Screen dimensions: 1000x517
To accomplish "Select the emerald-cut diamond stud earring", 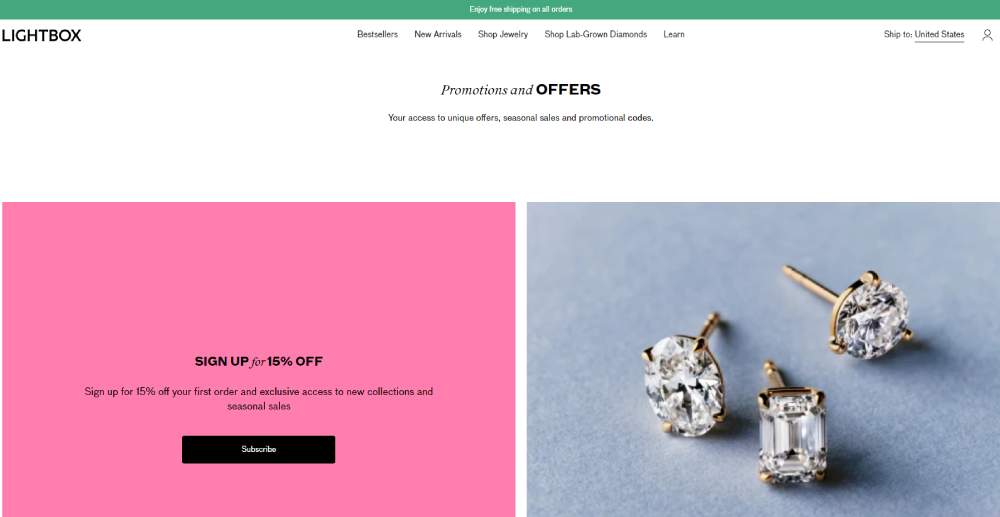I will pos(791,426).
